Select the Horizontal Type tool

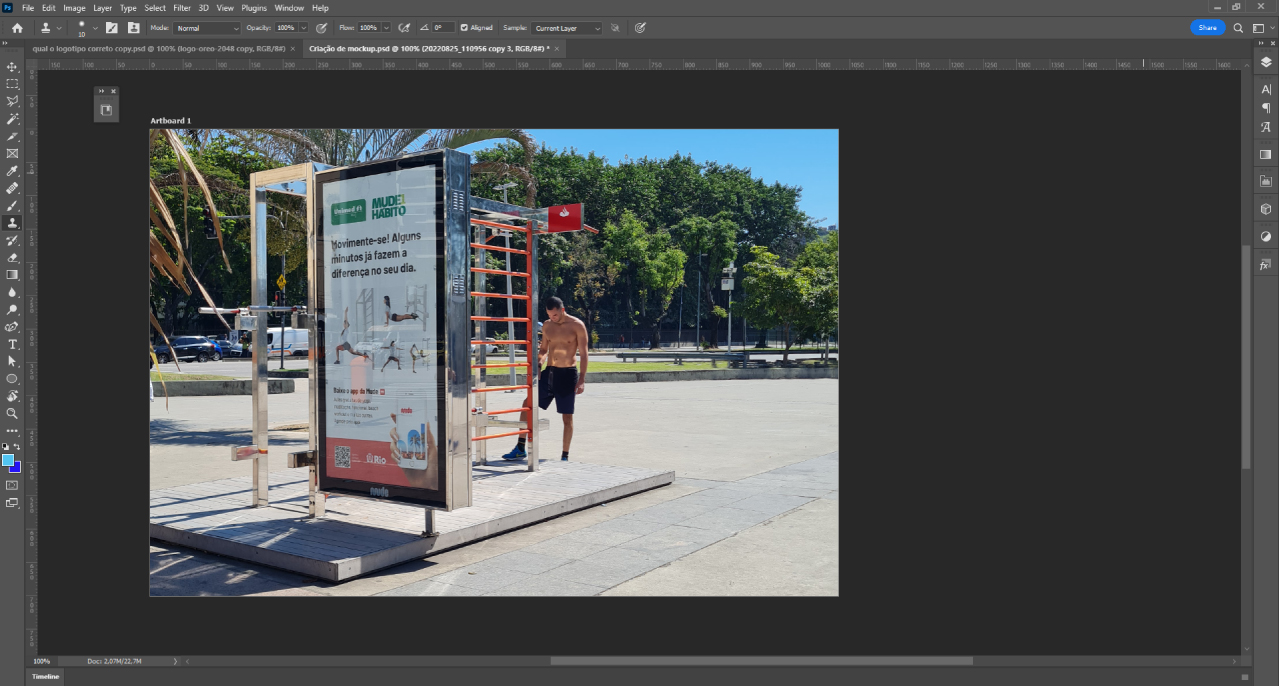12,344
